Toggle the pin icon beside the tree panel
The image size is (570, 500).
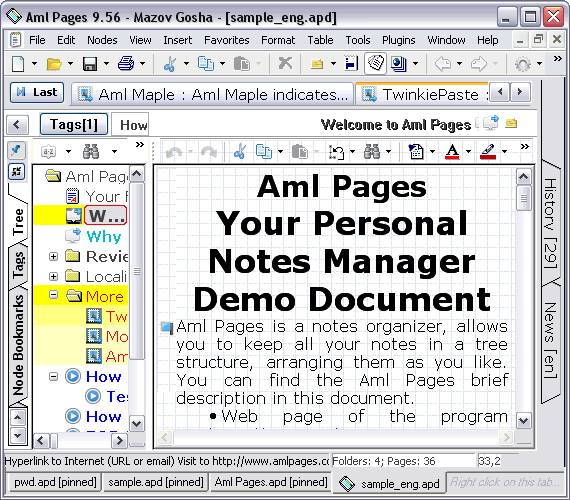[16, 150]
